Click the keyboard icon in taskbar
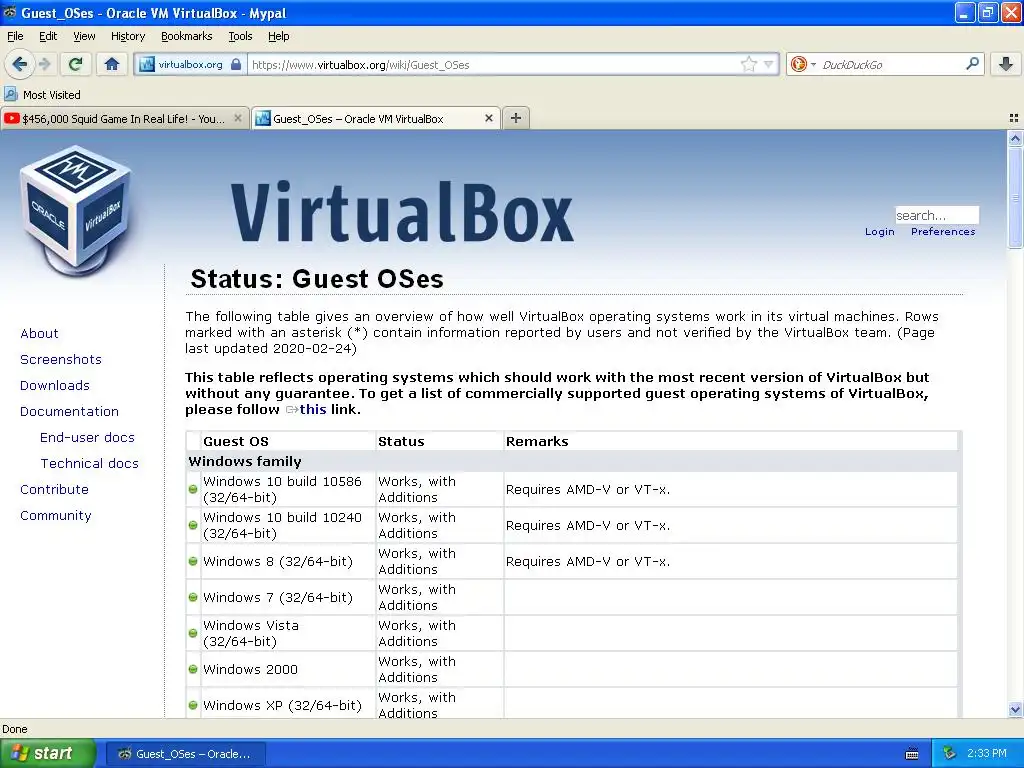Screen dimensions: 1024x768 [912, 754]
